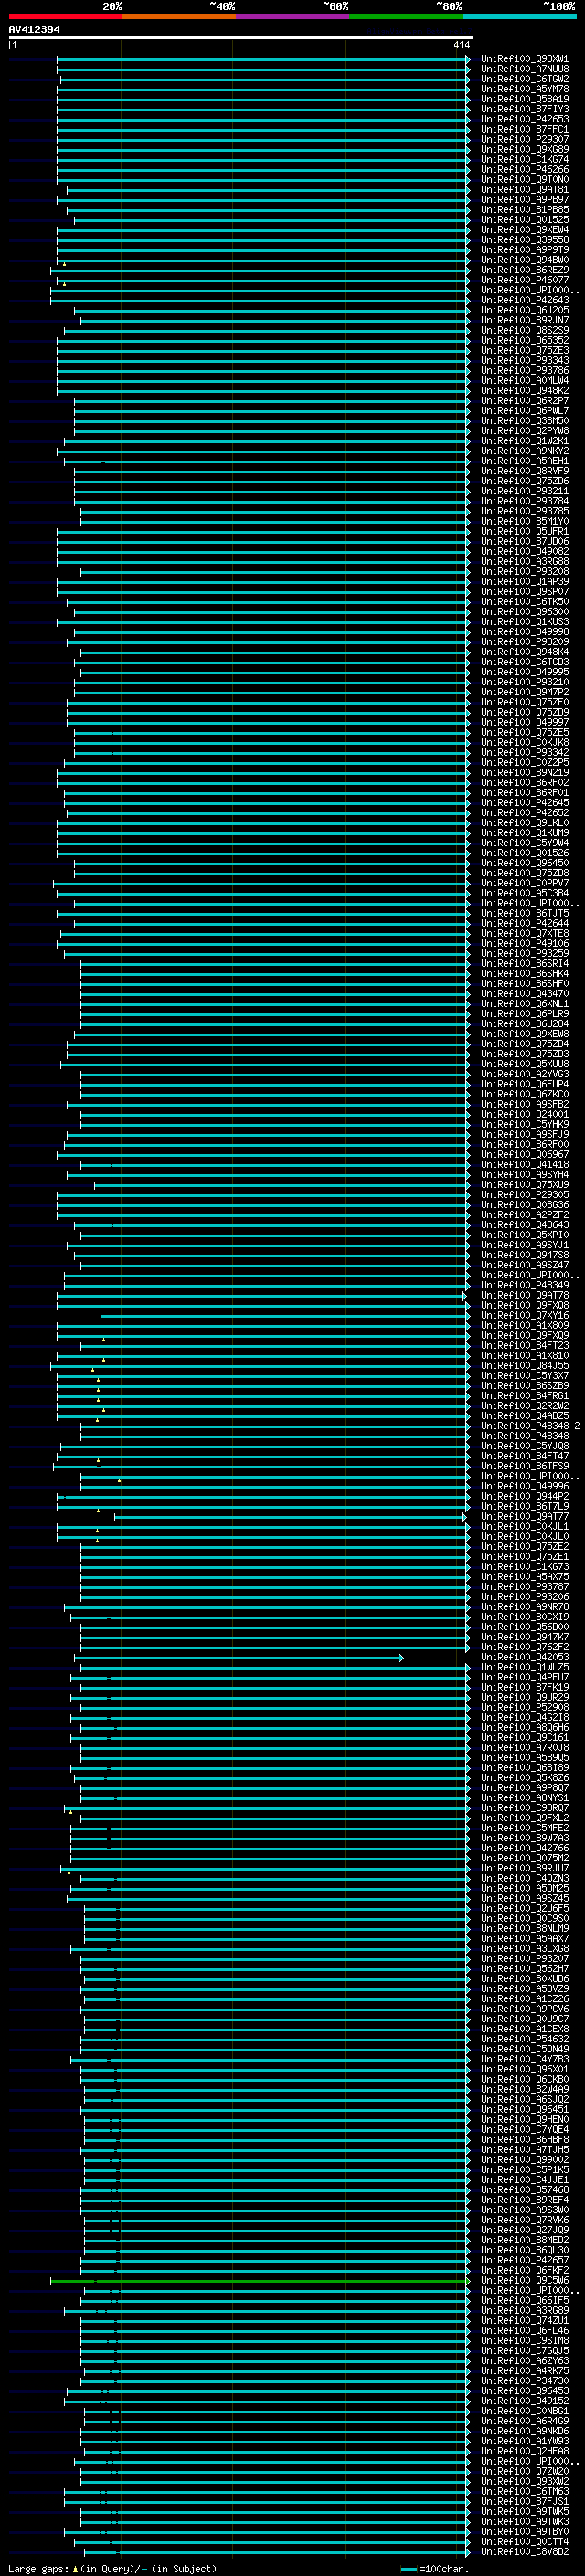Open hit UniRef100_A7NUU8

pyautogui.click(x=525, y=69)
